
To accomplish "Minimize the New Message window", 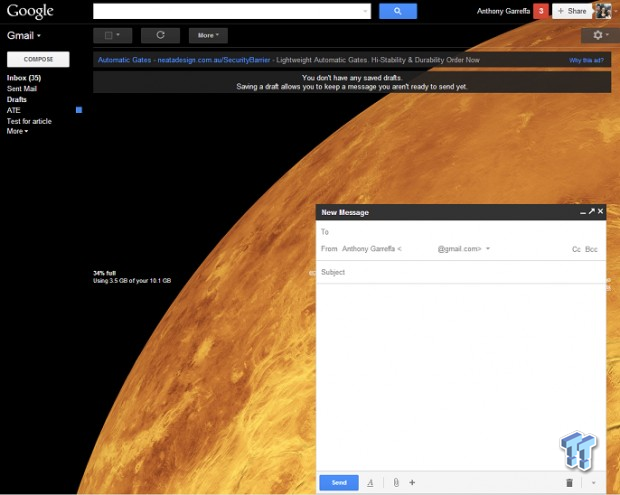I will [583, 212].
